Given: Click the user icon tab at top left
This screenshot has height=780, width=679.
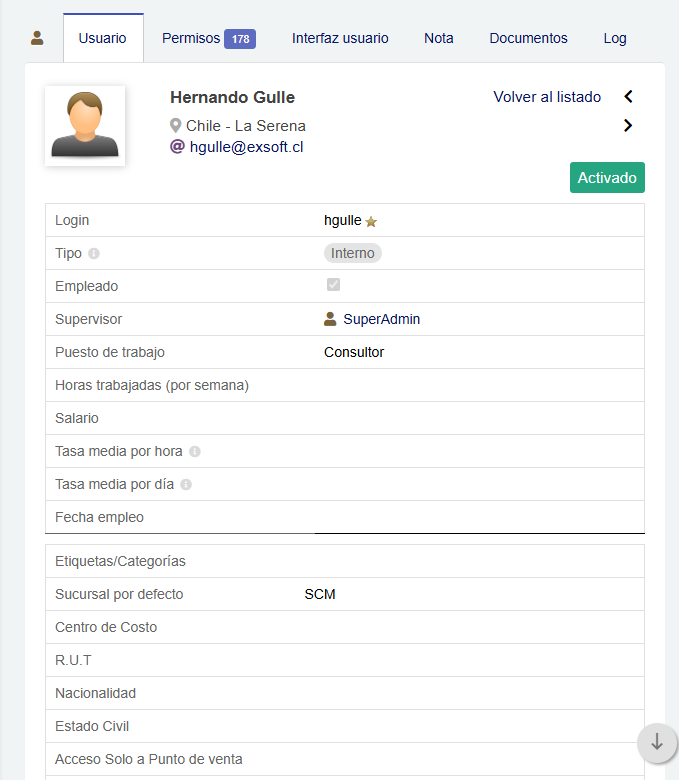Looking at the screenshot, I should click(x=37, y=38).
